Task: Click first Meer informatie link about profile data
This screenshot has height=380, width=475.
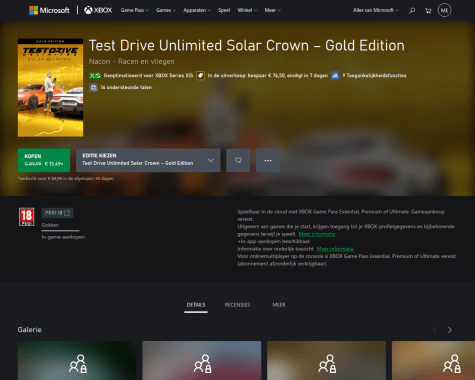Action: coord(317,234)
